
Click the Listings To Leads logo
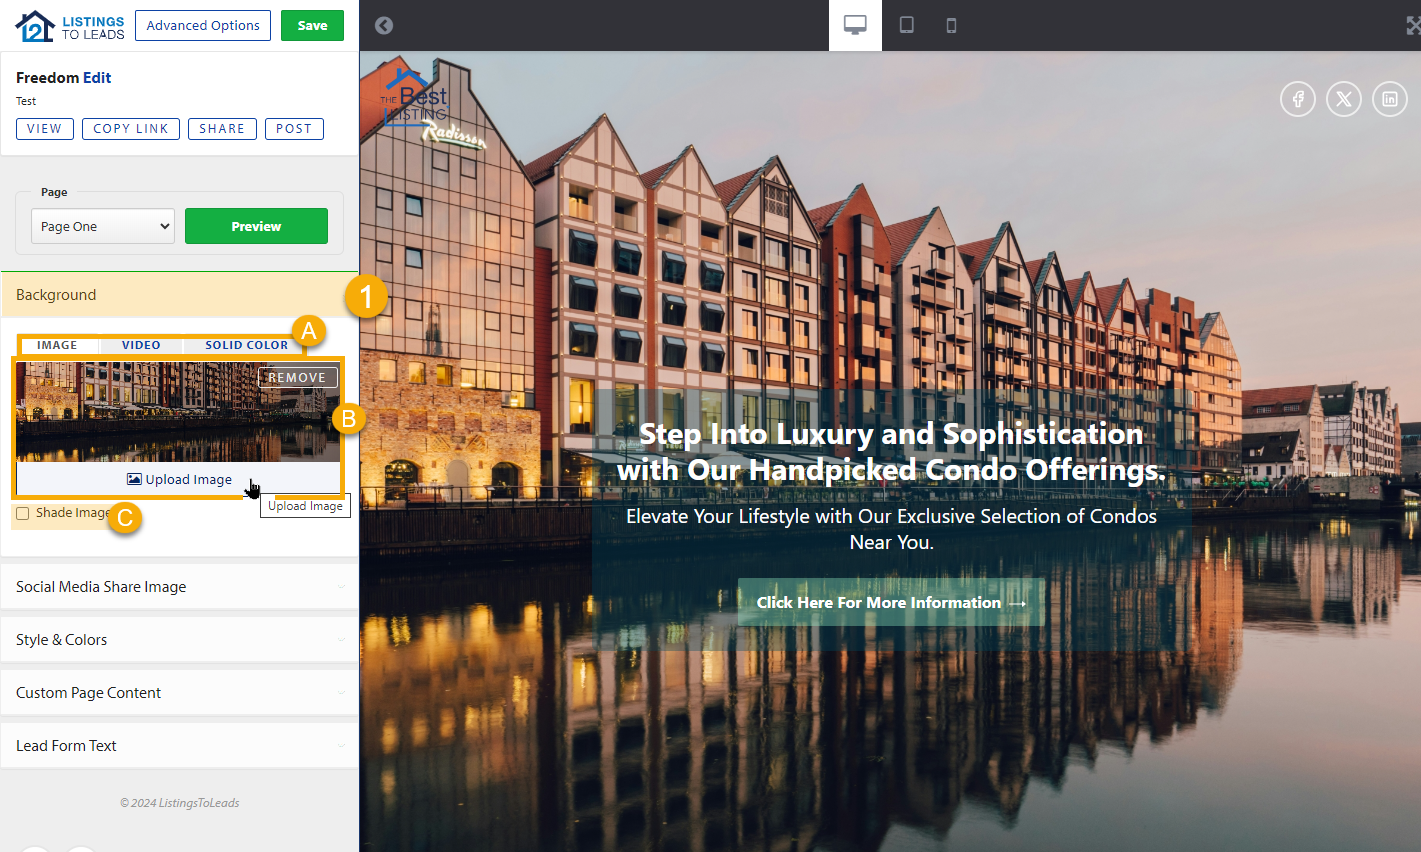tap(70, 26)
